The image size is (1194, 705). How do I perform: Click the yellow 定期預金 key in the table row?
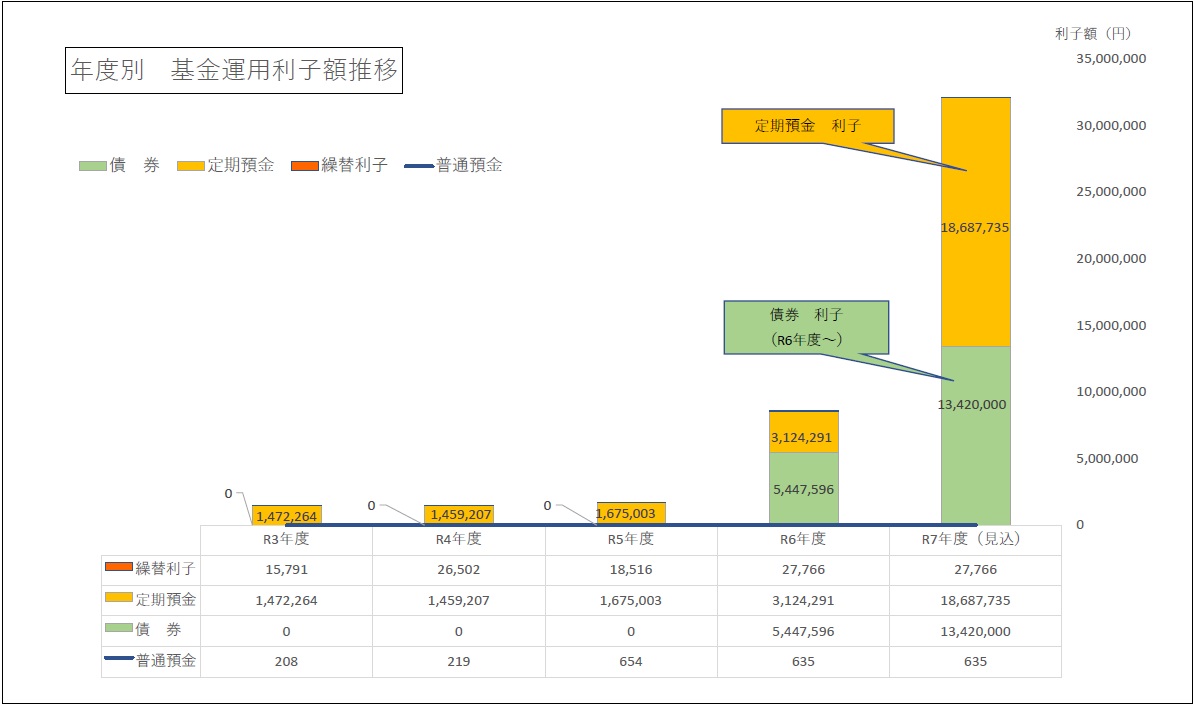[x=119, y=597]
